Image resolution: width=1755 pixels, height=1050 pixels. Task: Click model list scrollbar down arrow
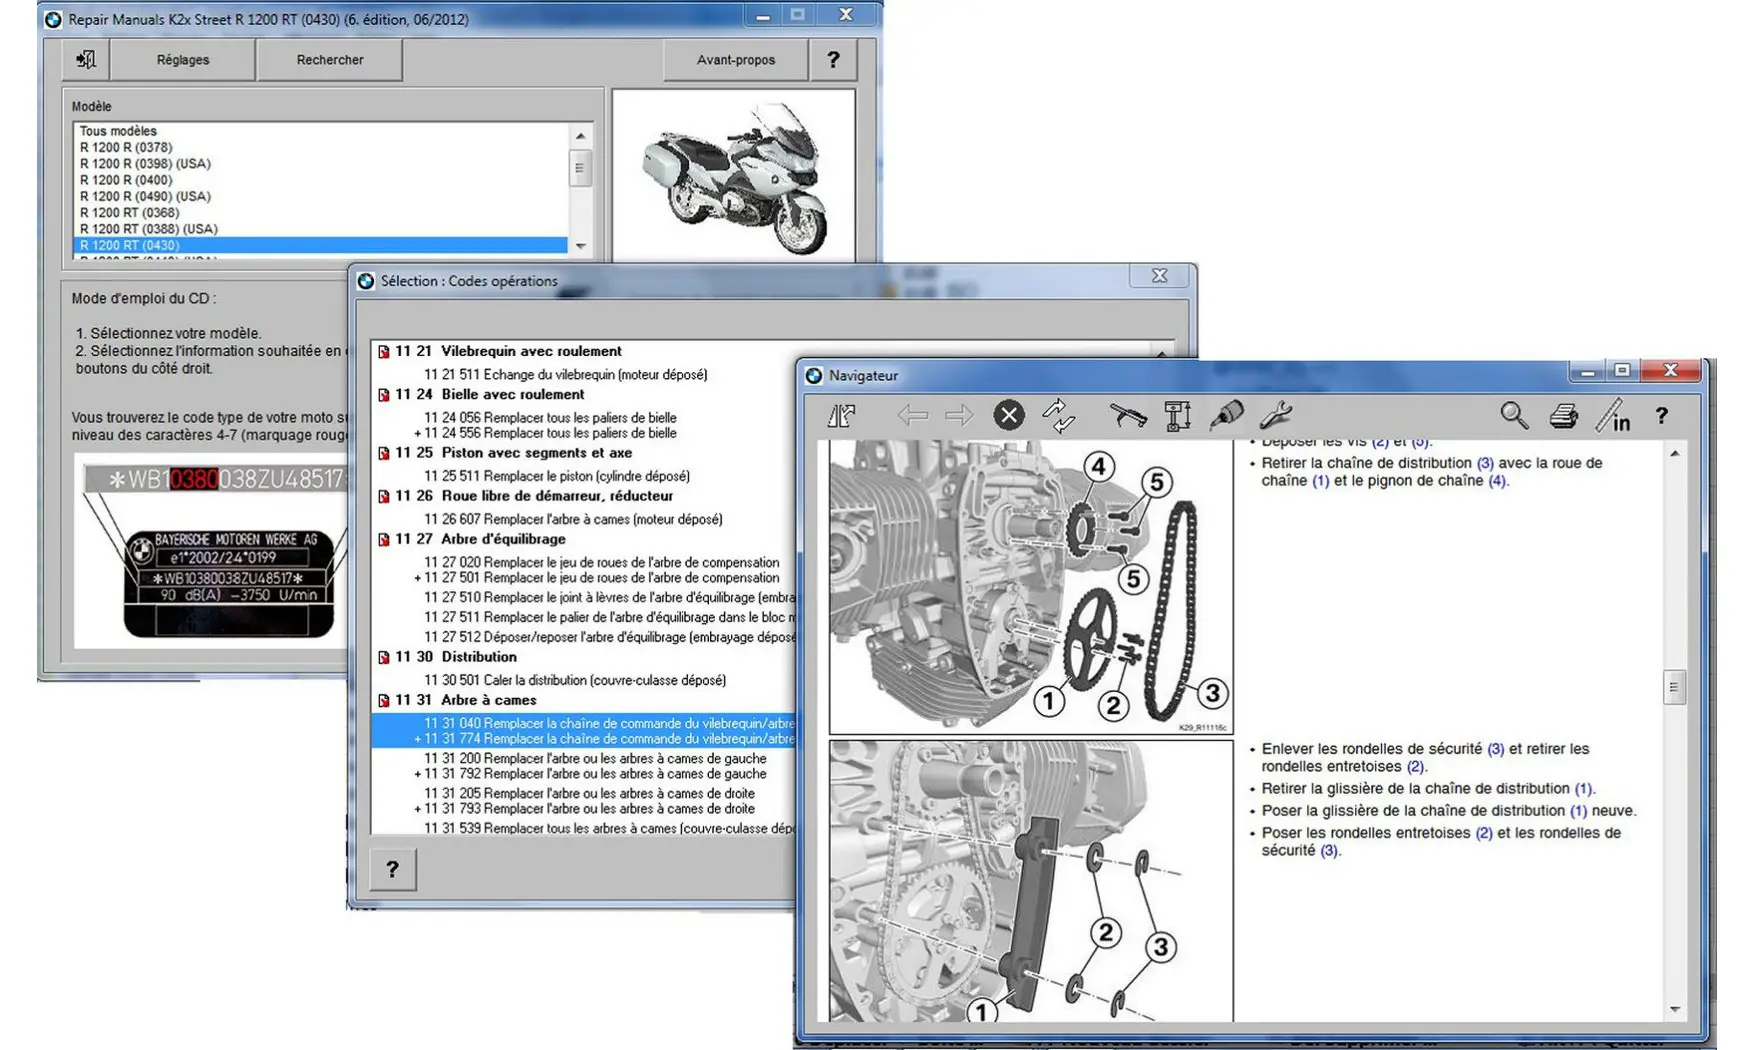pyautogui.click(x=580, y=245)
